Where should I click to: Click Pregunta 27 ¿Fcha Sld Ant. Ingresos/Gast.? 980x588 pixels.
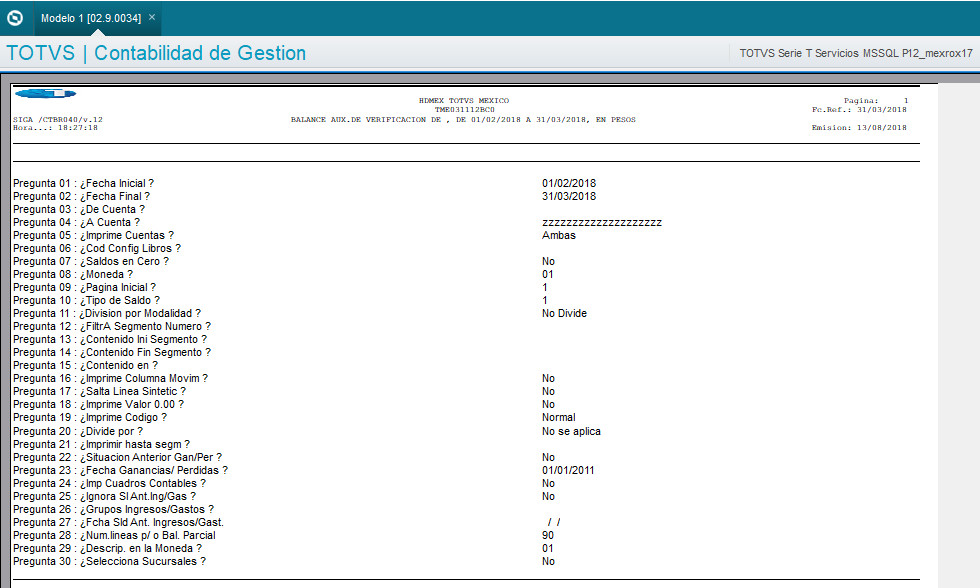pos(119,523)
